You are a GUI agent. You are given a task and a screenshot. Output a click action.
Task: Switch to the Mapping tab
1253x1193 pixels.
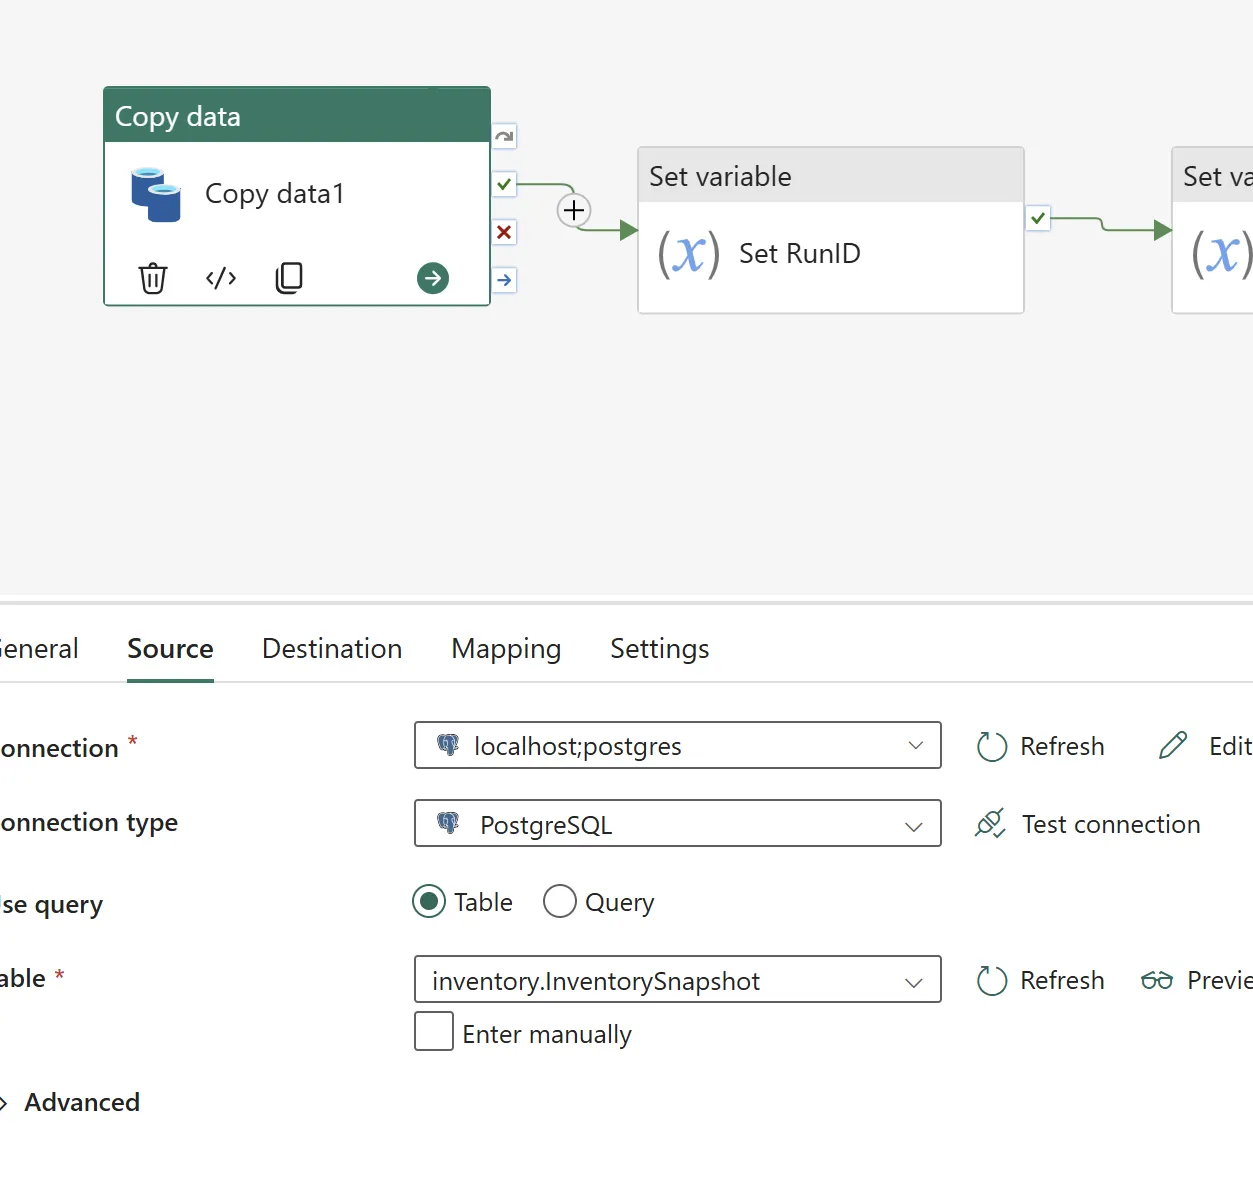pos(506,649)
